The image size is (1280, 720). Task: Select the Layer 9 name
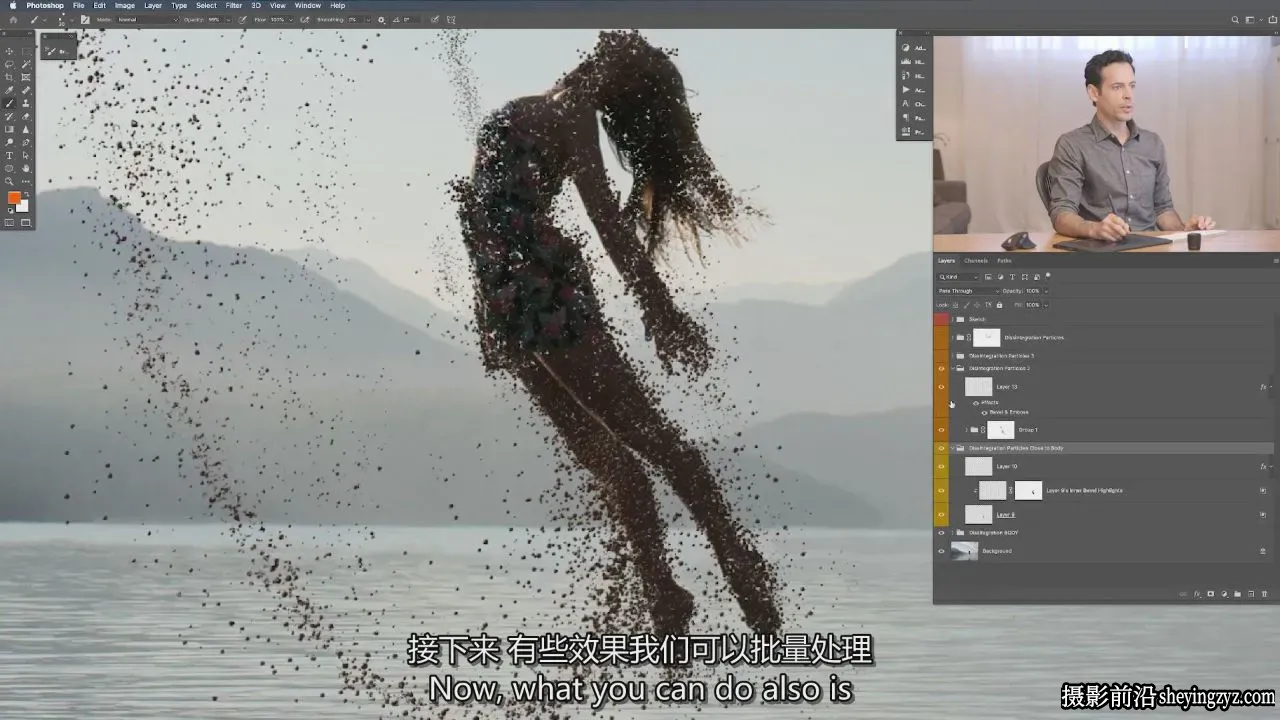(x=1006, y=514)
